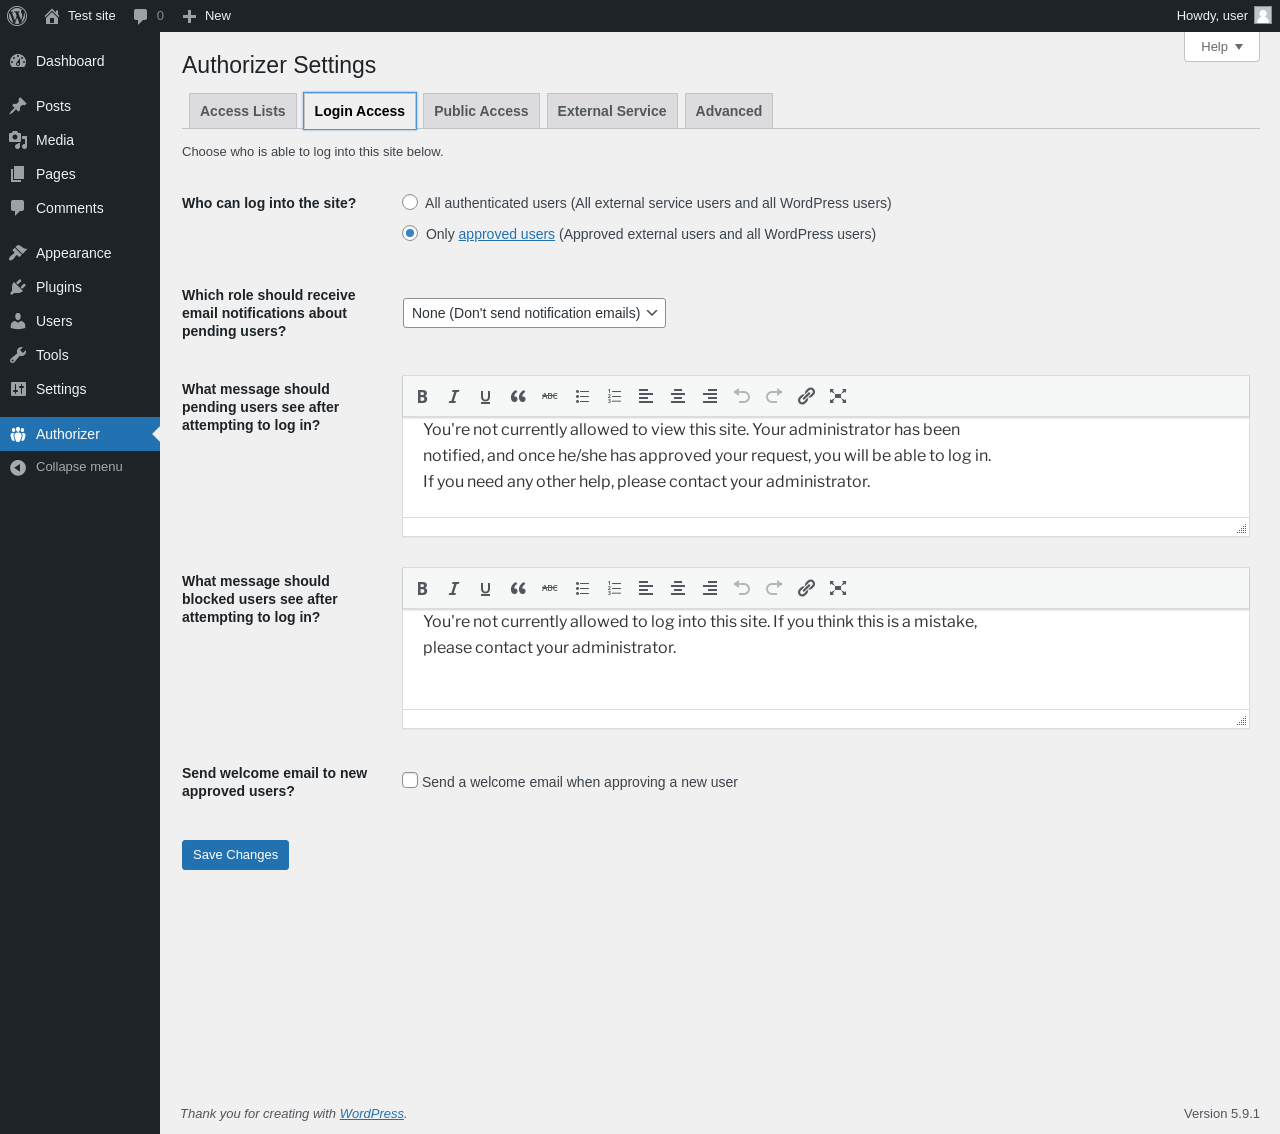The width and height of the screenshot is (1280, 1134).
Task: Switch to the Advanced tab
Action: tap(729, 111)
